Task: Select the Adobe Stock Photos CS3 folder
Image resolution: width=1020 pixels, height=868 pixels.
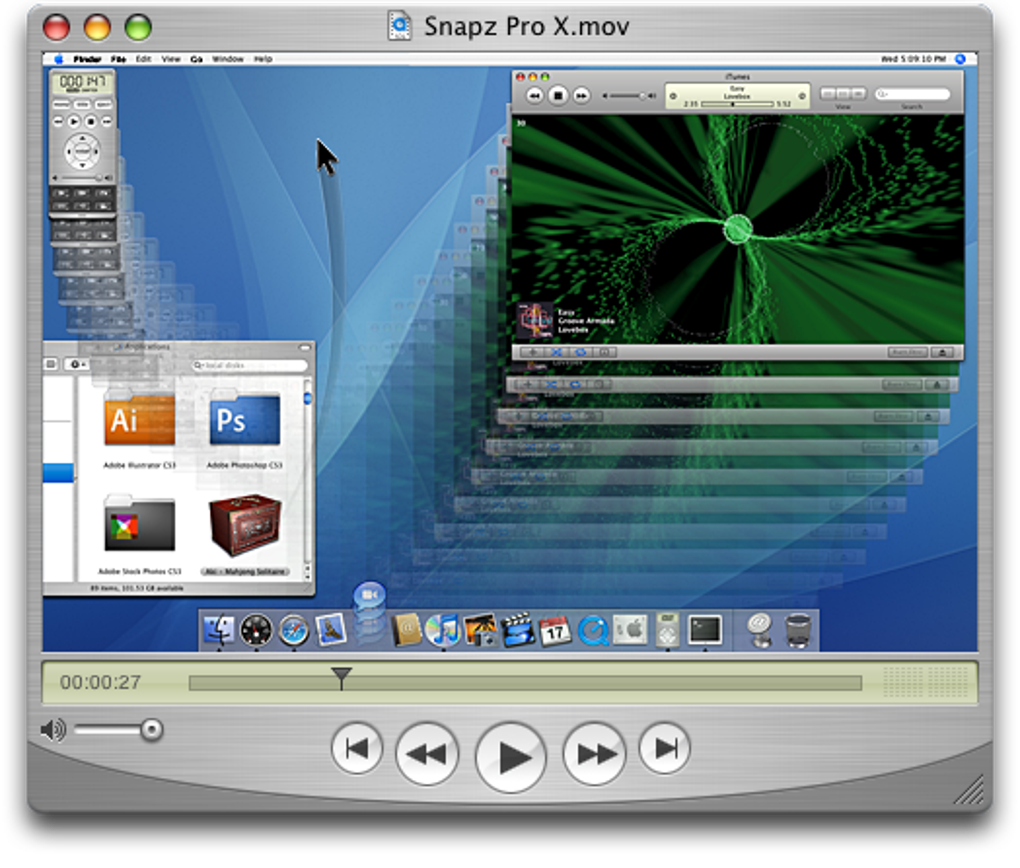Action: coord(139,523)
